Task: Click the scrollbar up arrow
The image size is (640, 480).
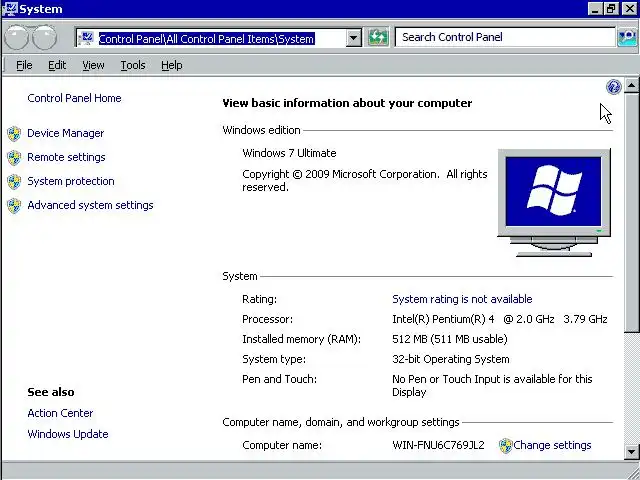Action: pyautogui.click(x=631, y=85)
